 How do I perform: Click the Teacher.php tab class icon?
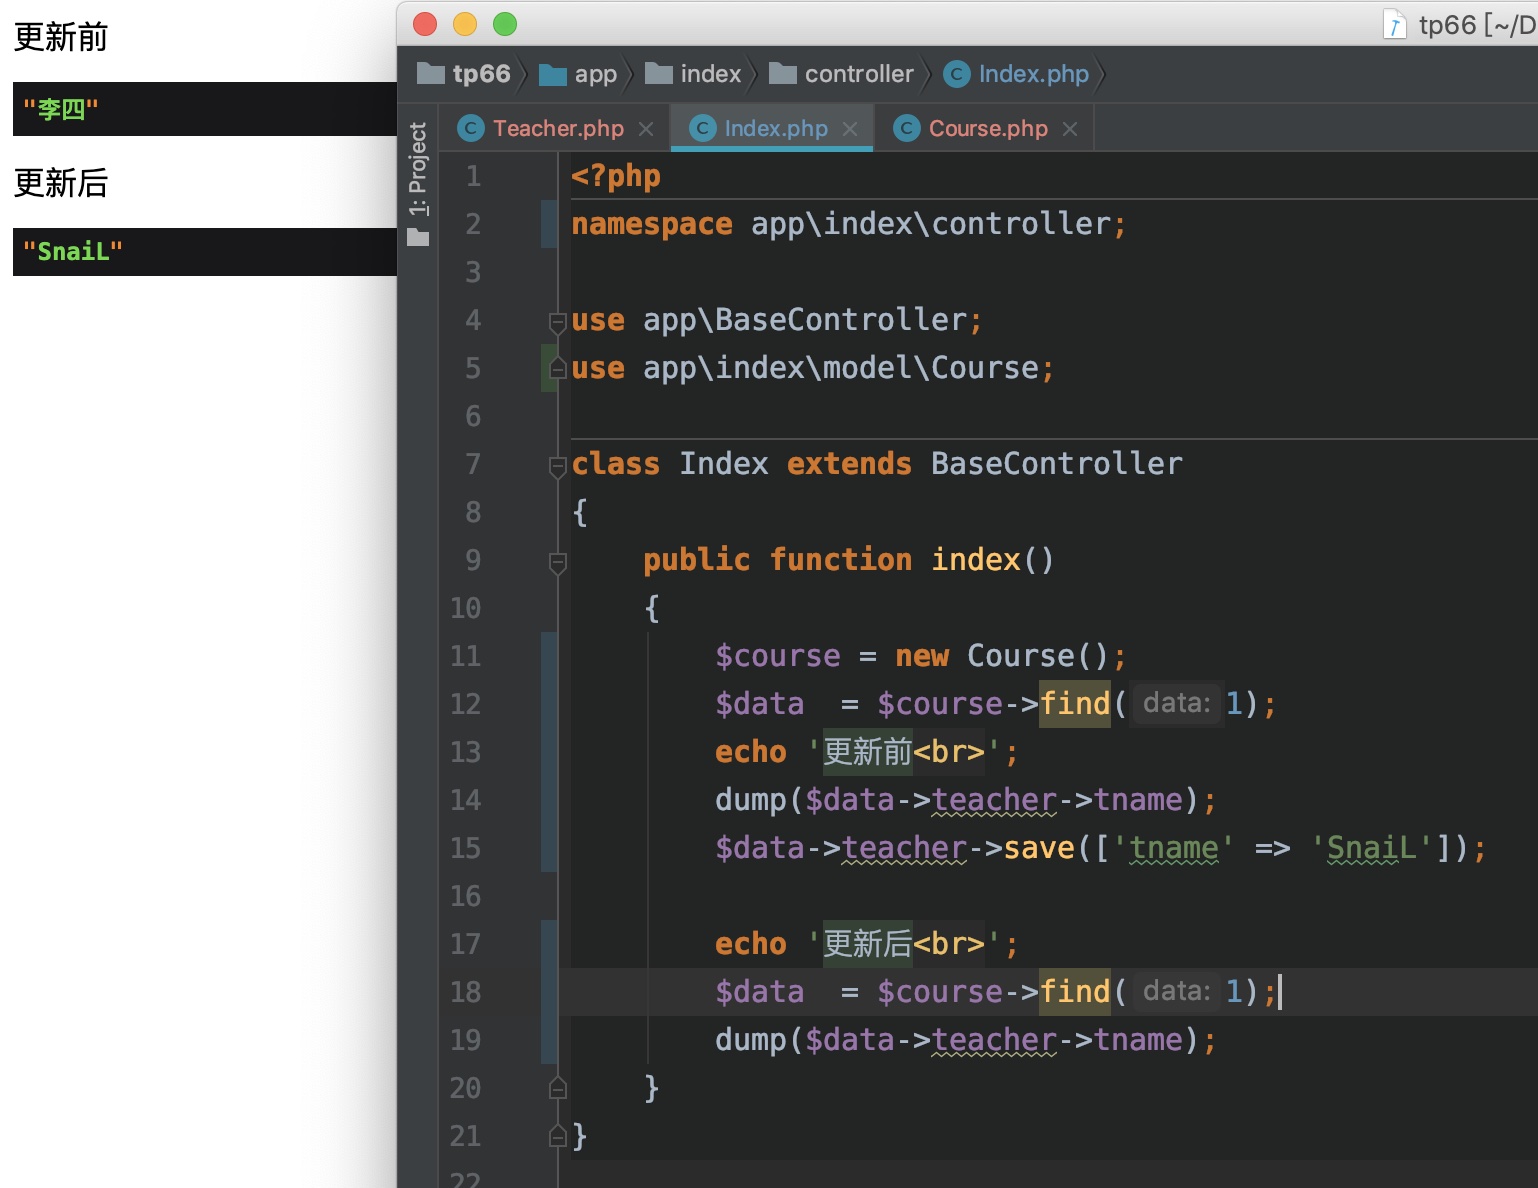pos(471,129)
